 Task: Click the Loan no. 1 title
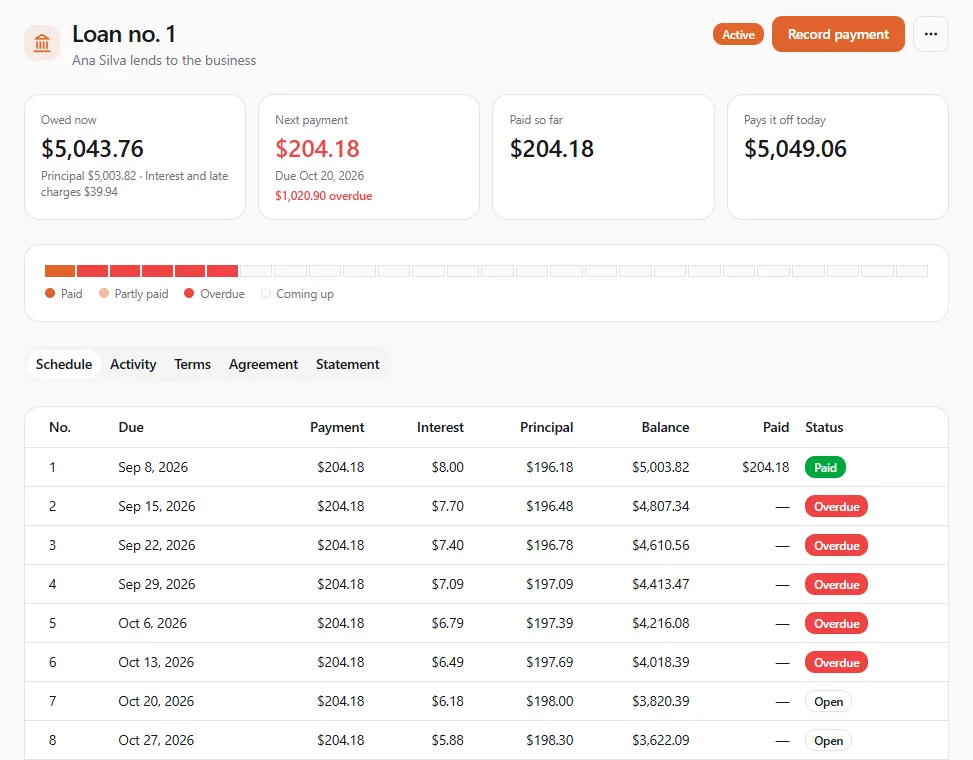[124, 34]
